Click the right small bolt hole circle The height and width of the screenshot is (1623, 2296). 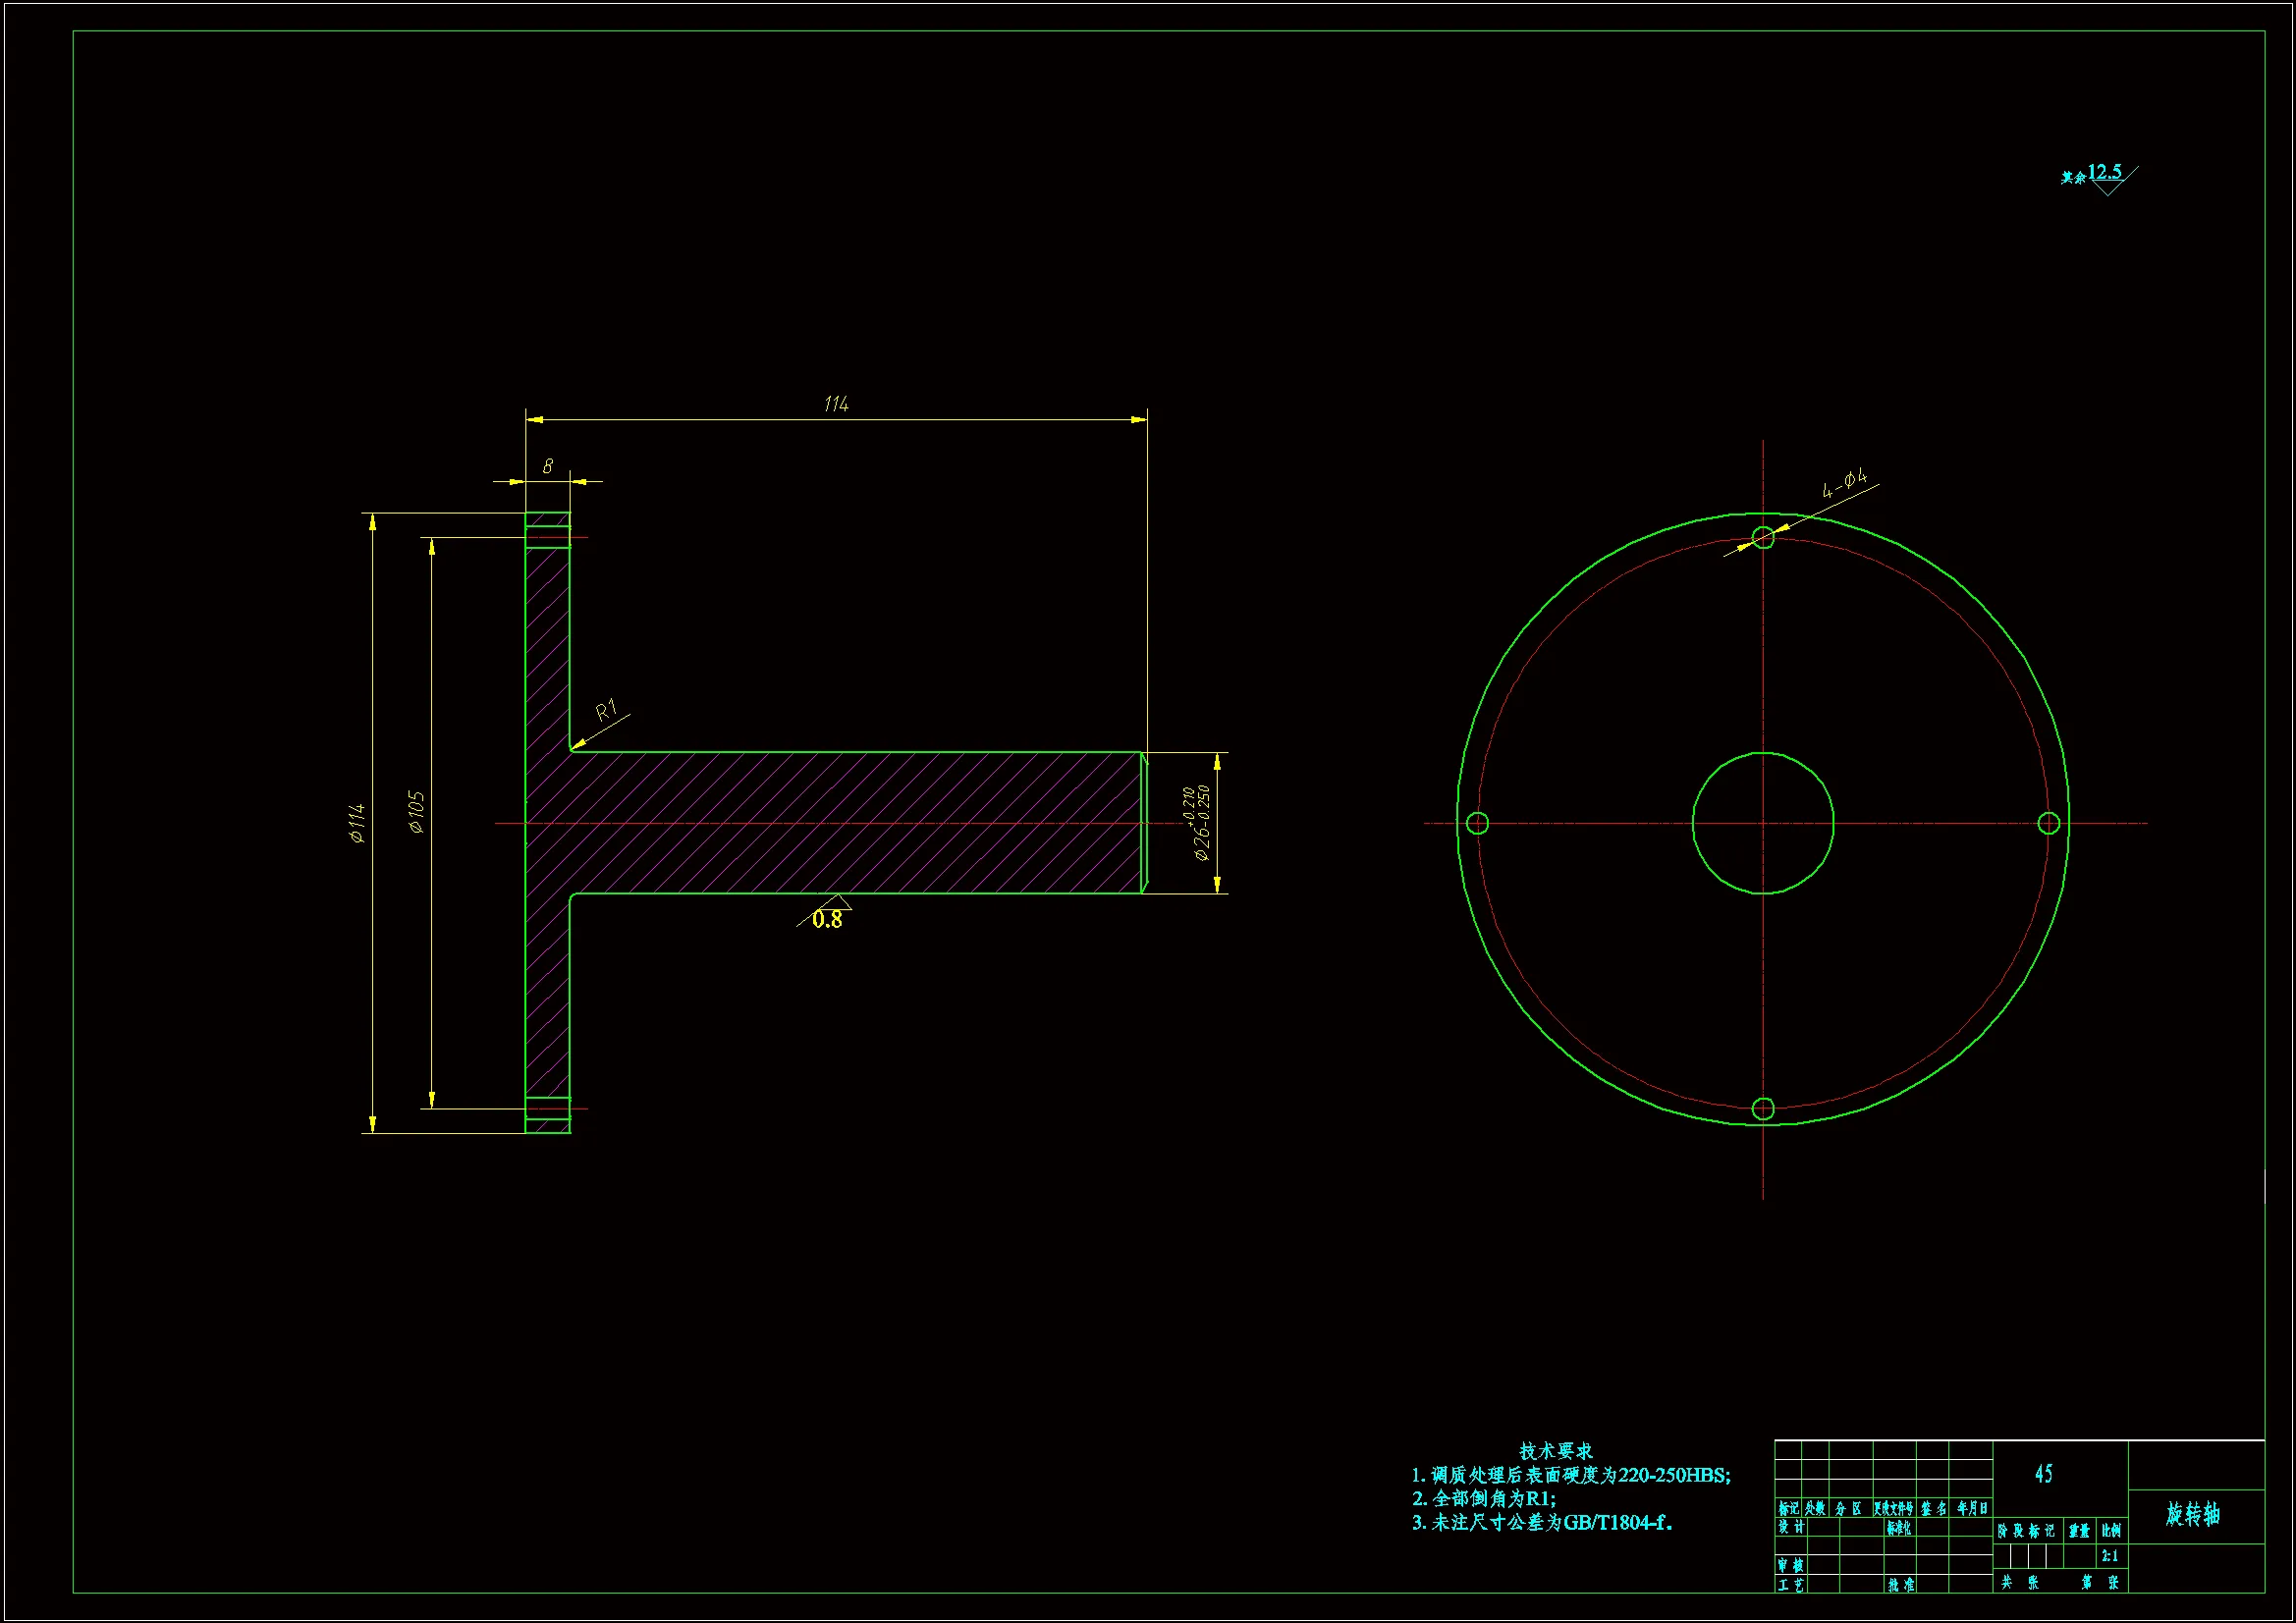pyautogui.click(x=2048, y=823)
